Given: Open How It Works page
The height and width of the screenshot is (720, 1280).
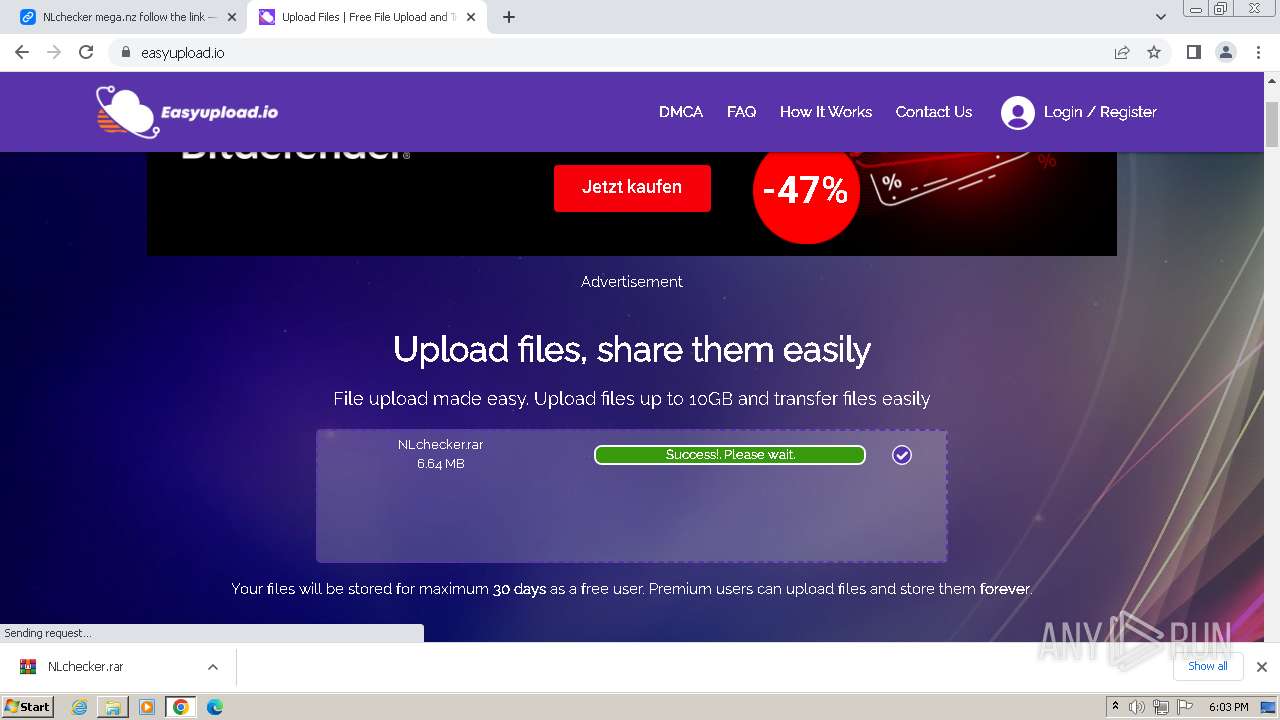Looking at the screenshot, I should coord(826,112).
